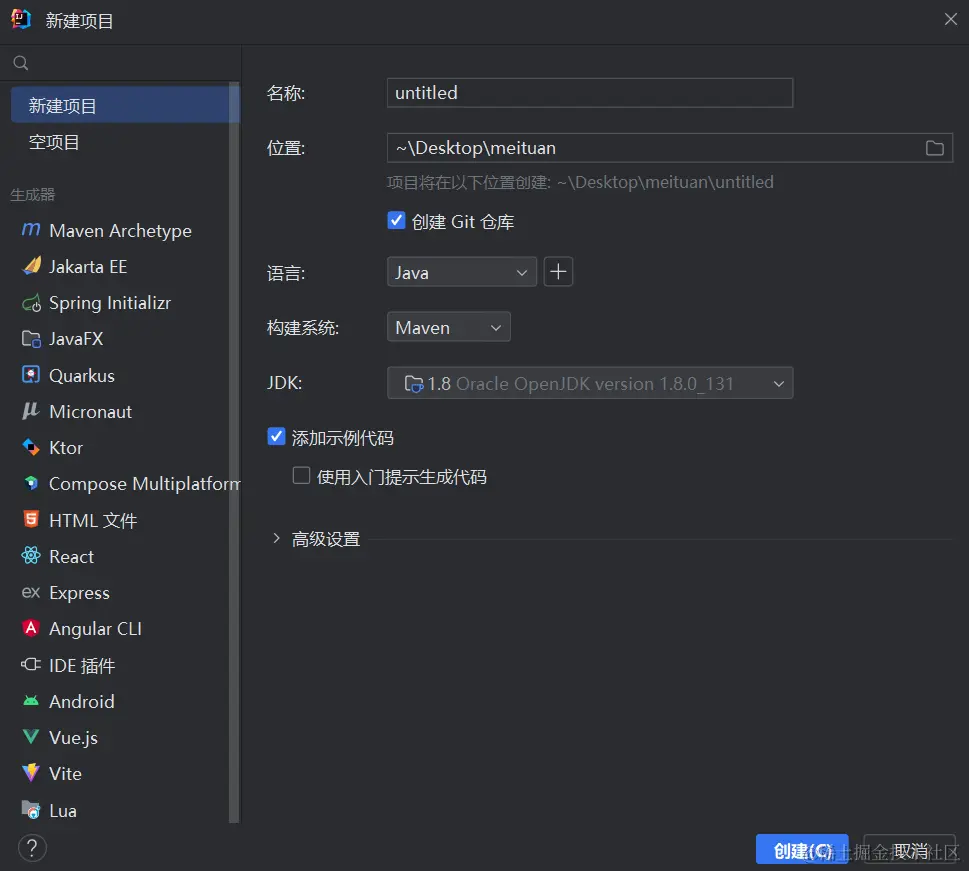
Task: Click the IDE plugin plug icon
Action: pos(31,665)
